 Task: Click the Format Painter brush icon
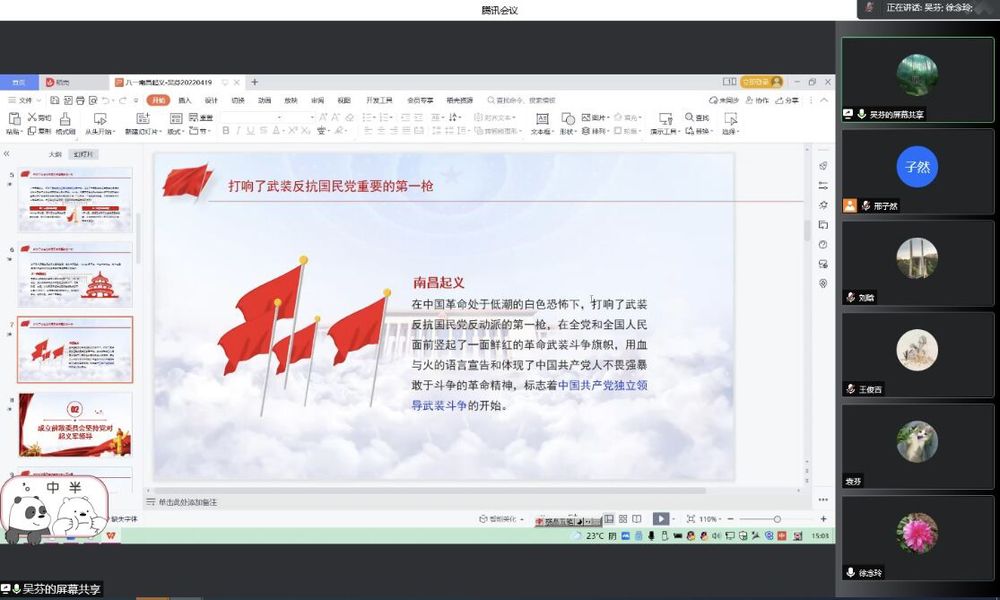point(65,120)
